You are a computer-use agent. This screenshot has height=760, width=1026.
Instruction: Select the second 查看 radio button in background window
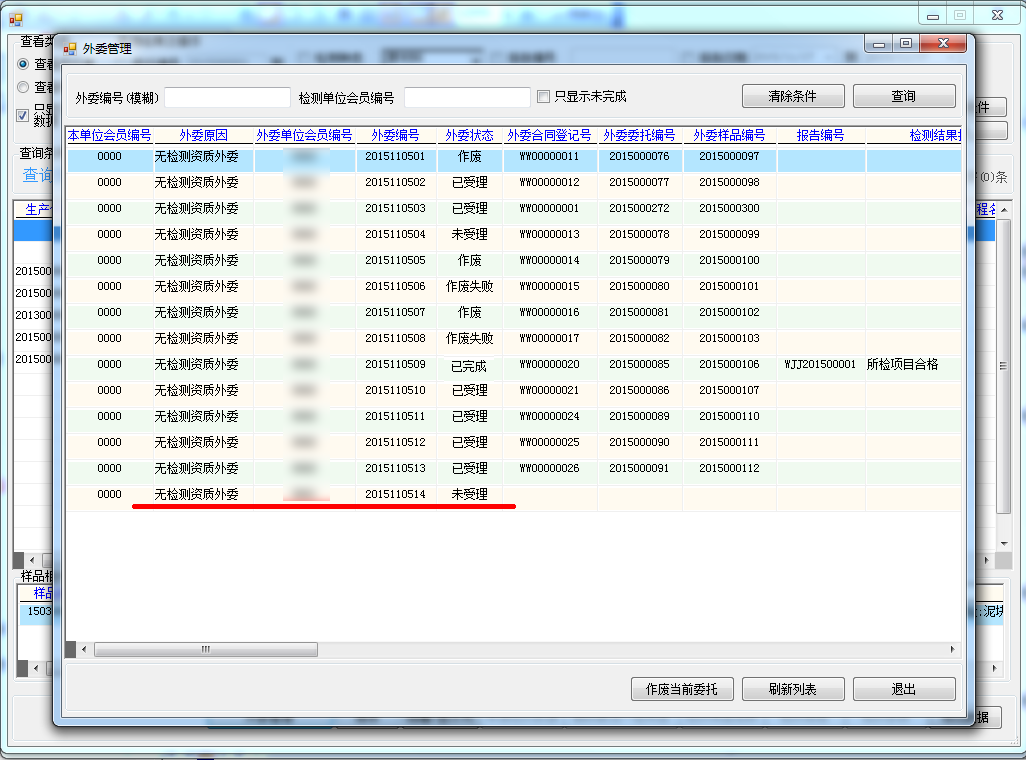click(23, 88)
